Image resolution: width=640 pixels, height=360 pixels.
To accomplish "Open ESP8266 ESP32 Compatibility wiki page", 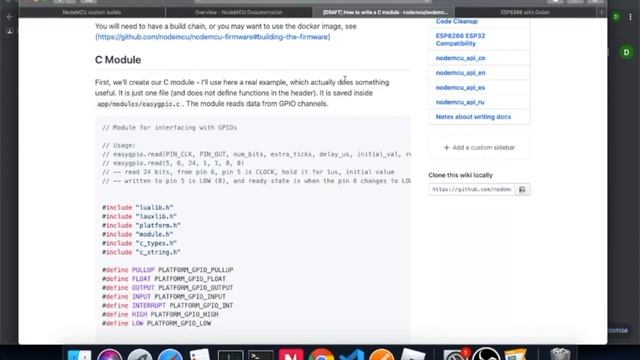I will (460, 40).
